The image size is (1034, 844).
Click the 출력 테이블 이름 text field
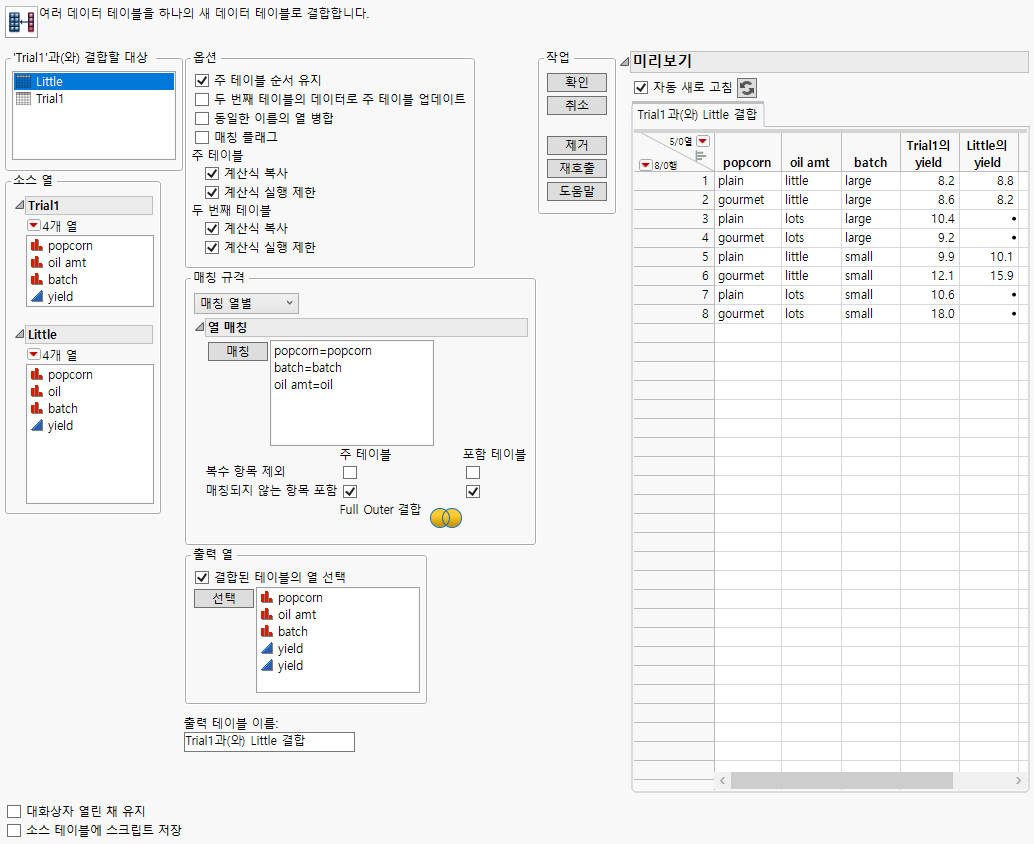point(269,741)
